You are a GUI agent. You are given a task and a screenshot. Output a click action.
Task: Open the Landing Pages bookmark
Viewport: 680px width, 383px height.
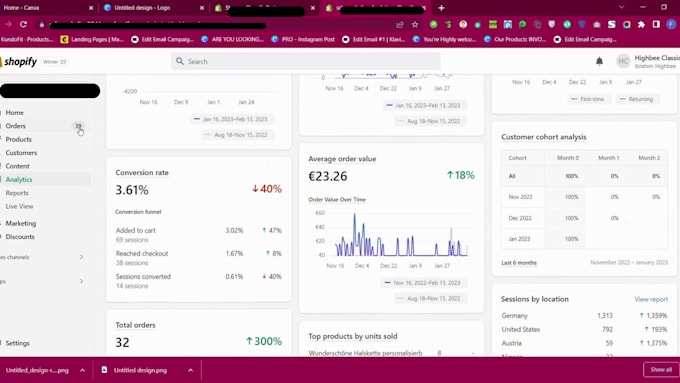92,39
